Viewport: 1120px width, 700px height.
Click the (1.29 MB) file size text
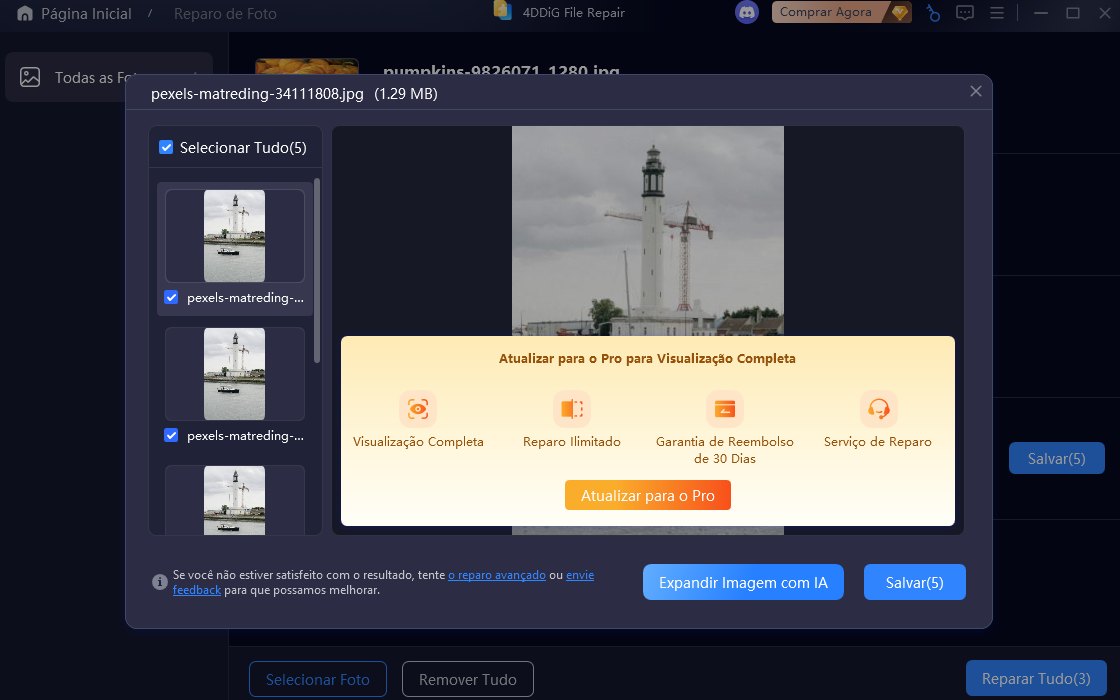[406, 94]
